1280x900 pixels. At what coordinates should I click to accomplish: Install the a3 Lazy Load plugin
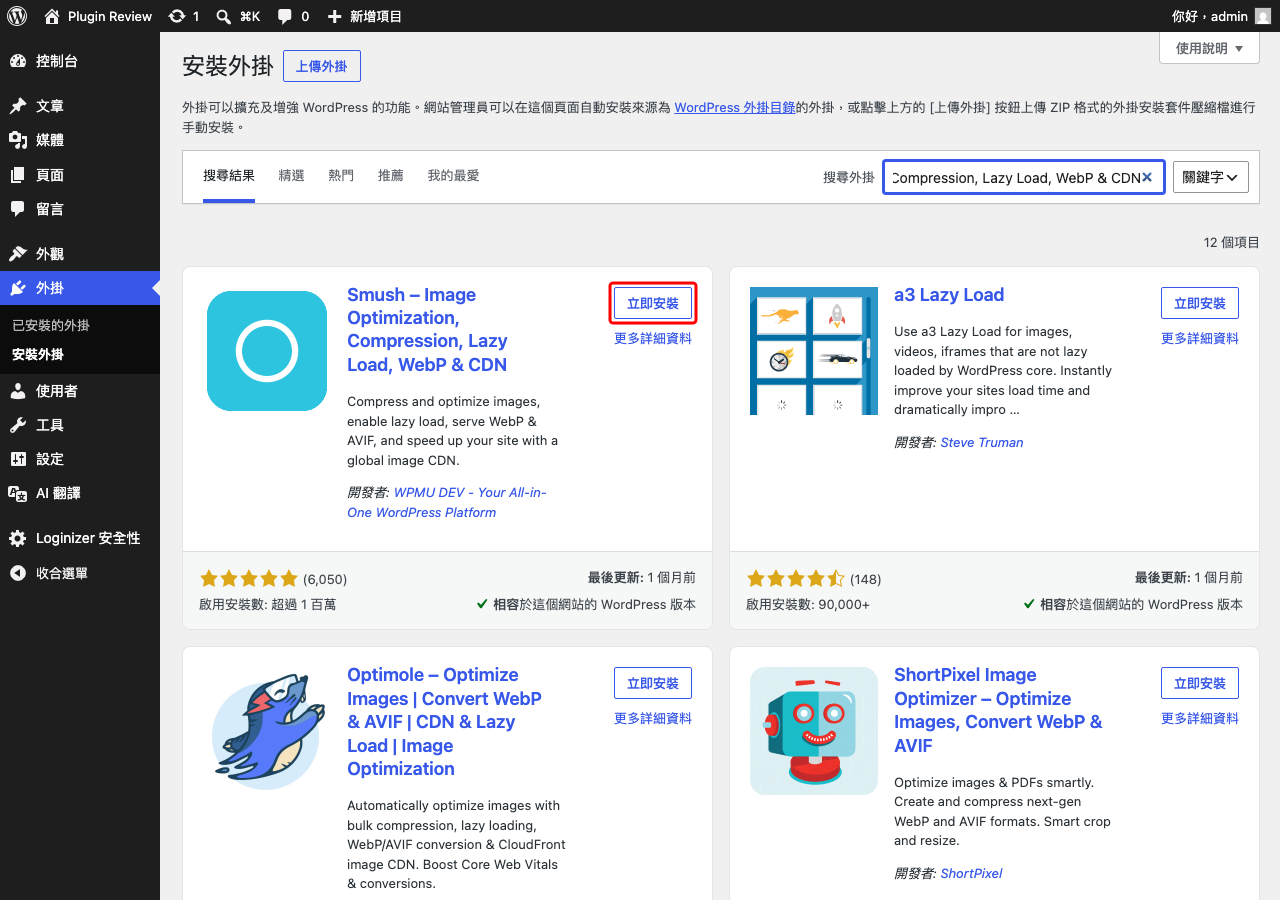click(x=1200, y=303)
